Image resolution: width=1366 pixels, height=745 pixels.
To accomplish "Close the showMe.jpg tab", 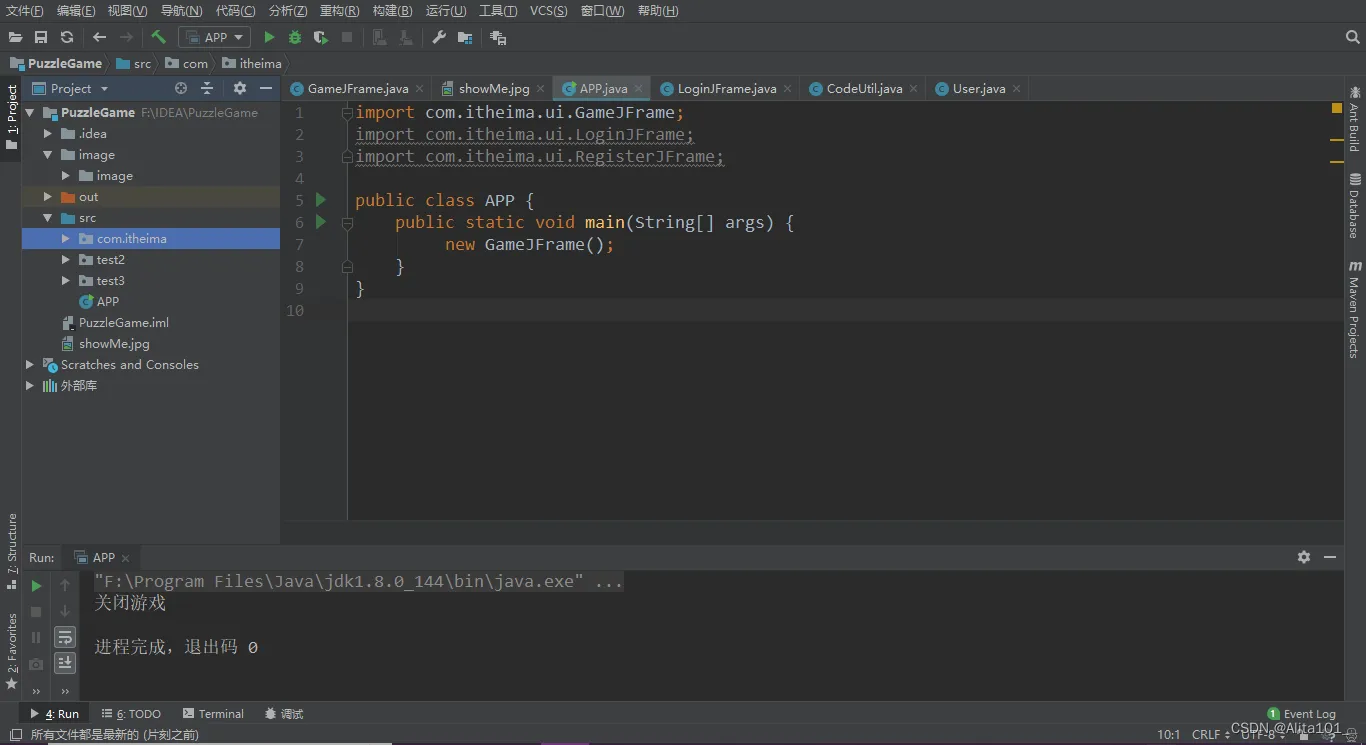I will [x=541, y=89].
